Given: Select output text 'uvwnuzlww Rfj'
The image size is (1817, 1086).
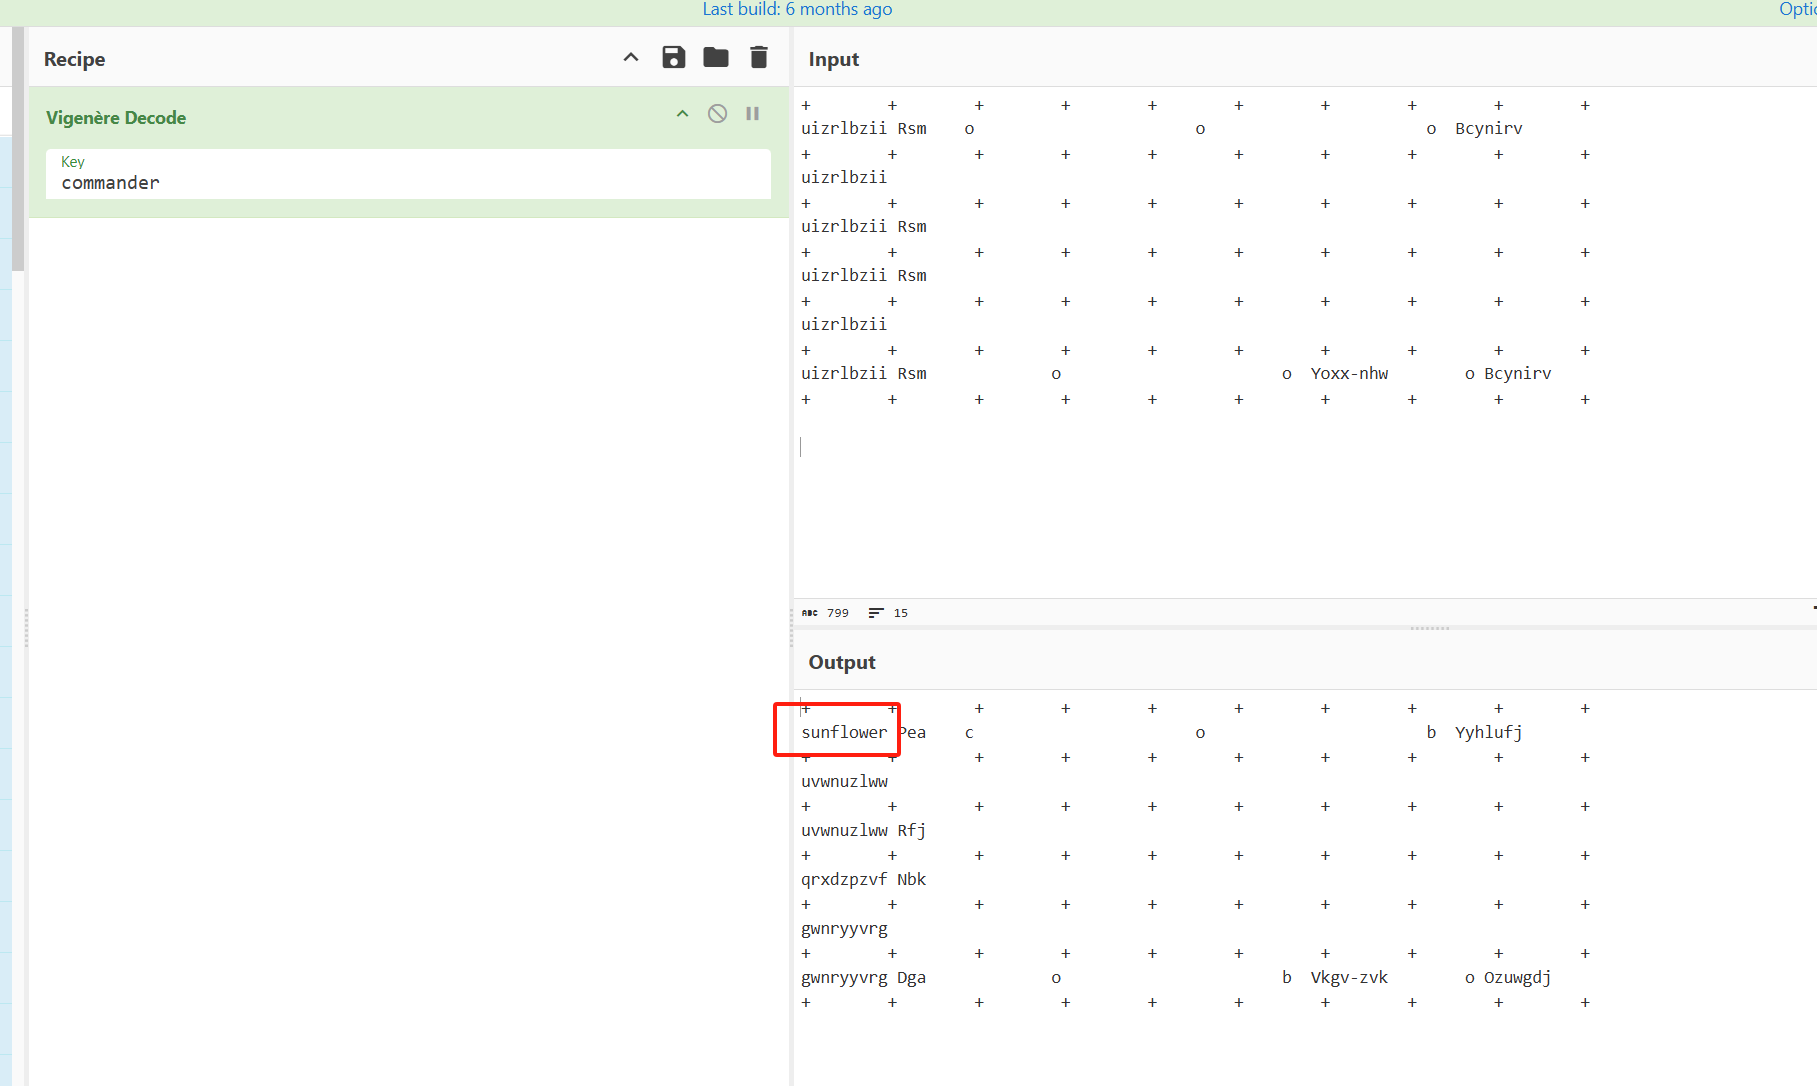Looking at the screenshot, I should tap(864, 830).
